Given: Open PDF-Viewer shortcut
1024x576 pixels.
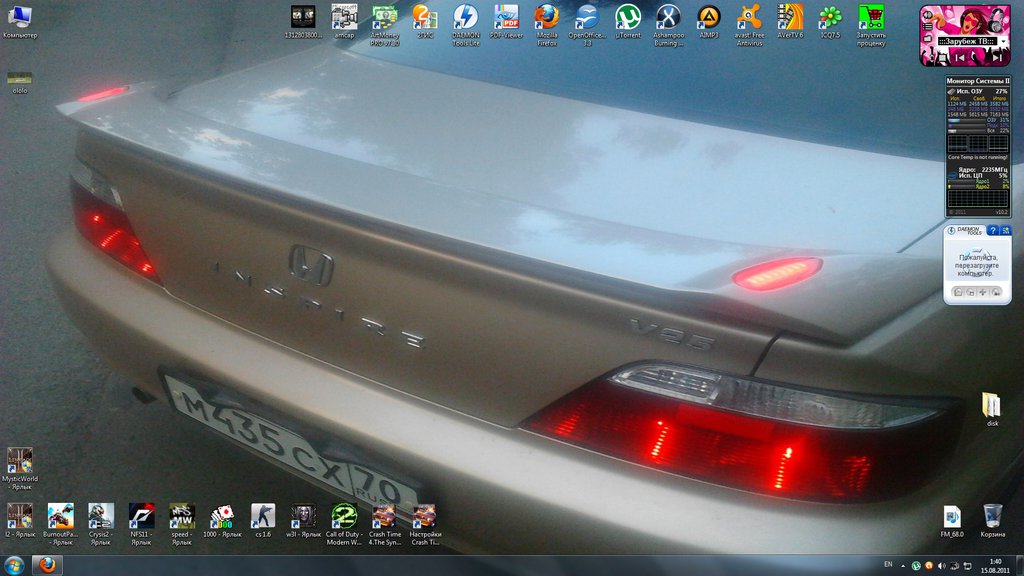Looking at the screenshot, I should pos(506,22).
